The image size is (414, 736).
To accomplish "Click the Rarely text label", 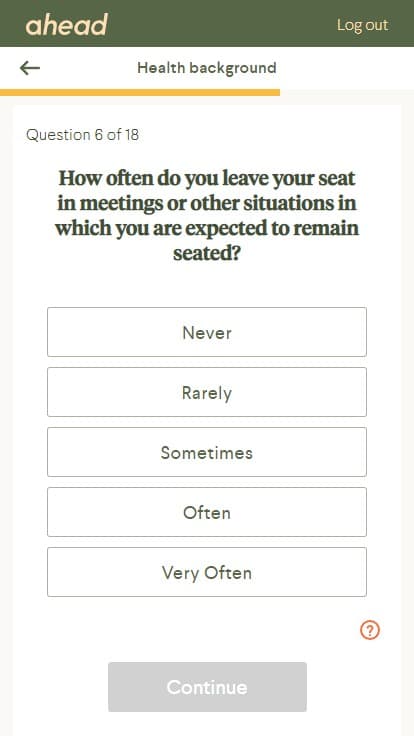I will point(207,393).
